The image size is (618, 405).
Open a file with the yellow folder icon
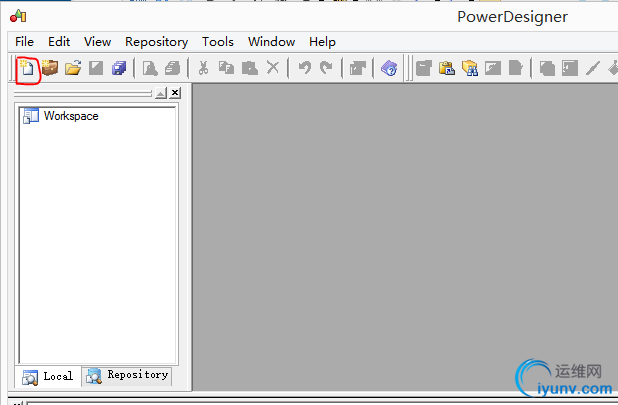73,68
